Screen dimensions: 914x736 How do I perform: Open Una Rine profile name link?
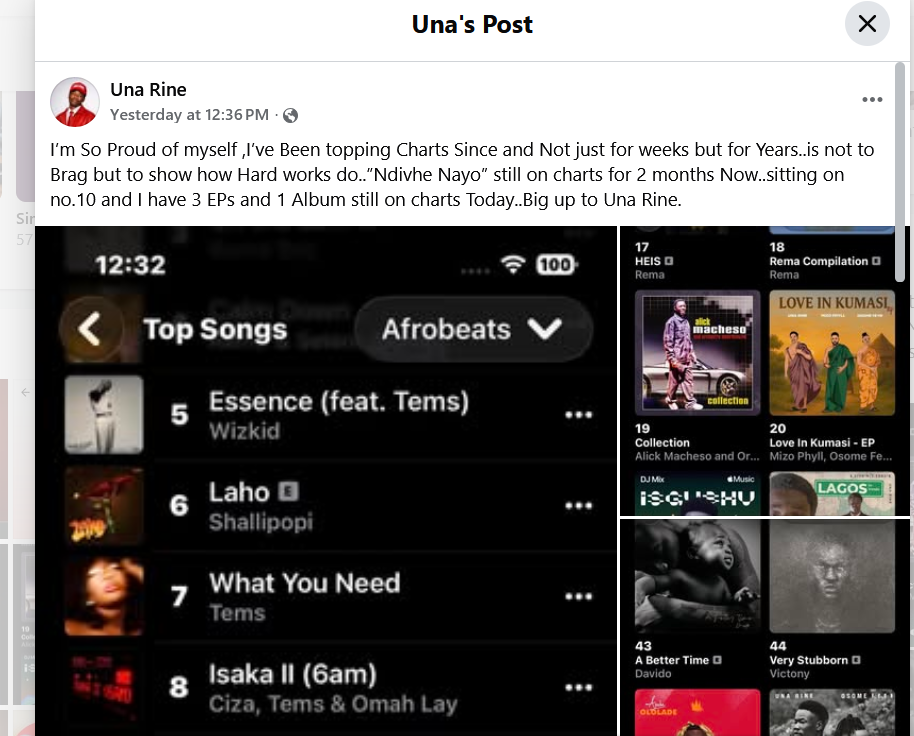click(148, 90)
